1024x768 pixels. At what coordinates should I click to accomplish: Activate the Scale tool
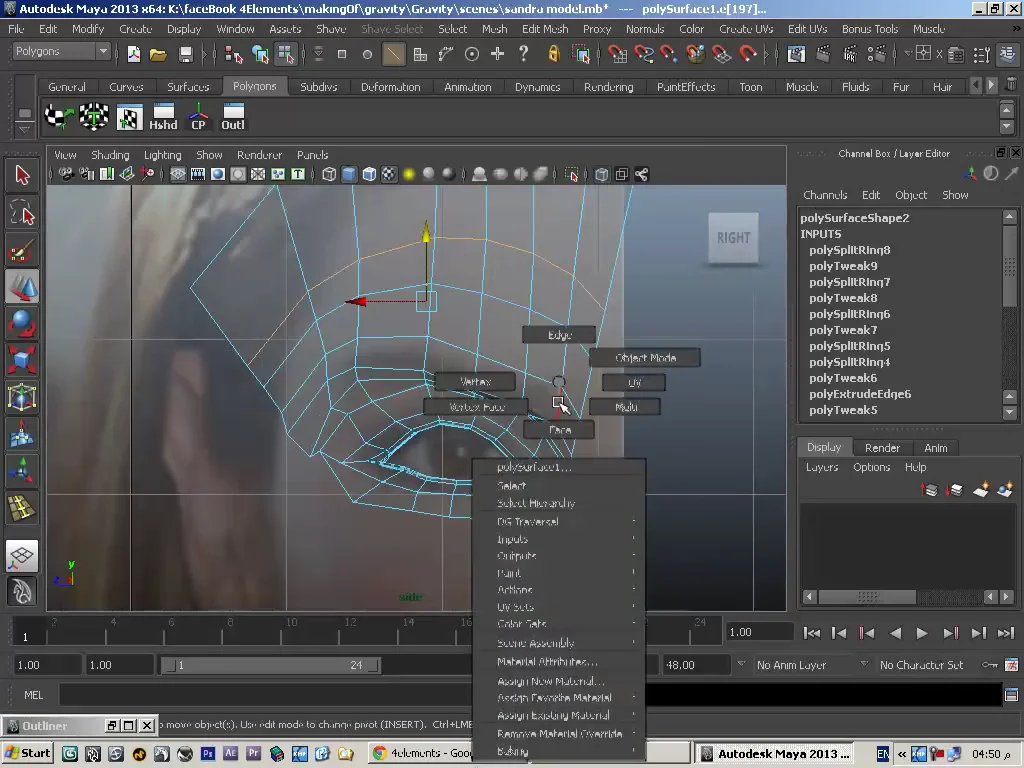(22, 360)
